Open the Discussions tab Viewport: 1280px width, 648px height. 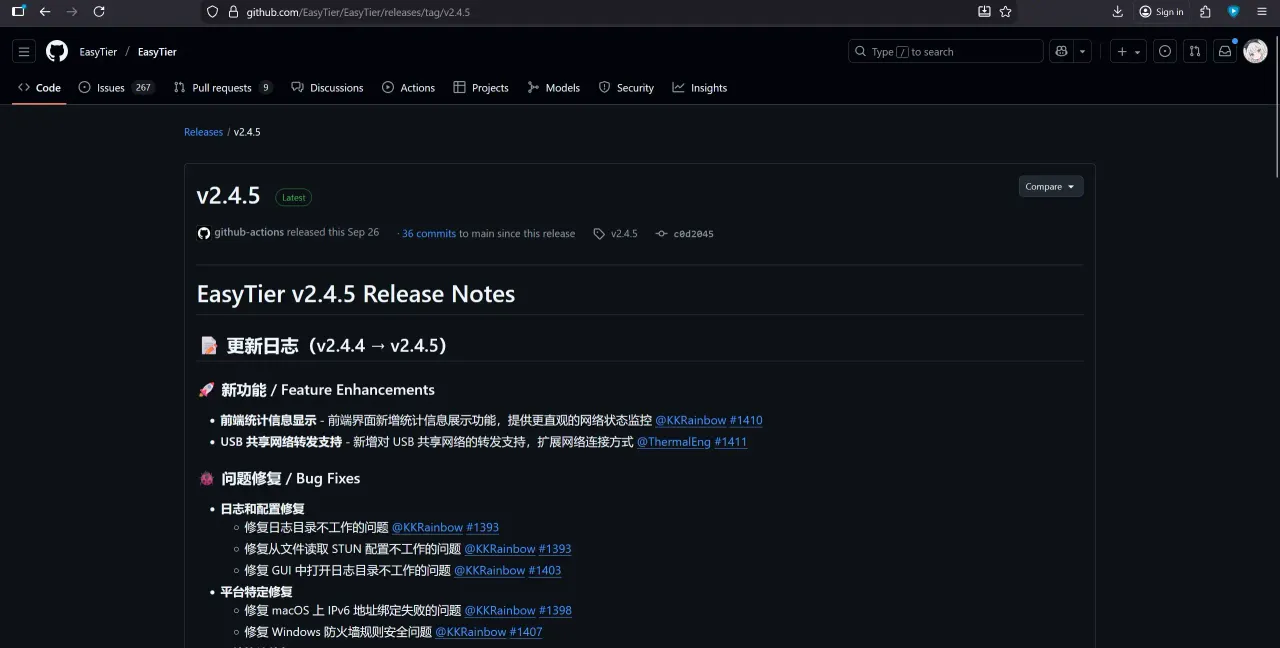coord(327,88)
